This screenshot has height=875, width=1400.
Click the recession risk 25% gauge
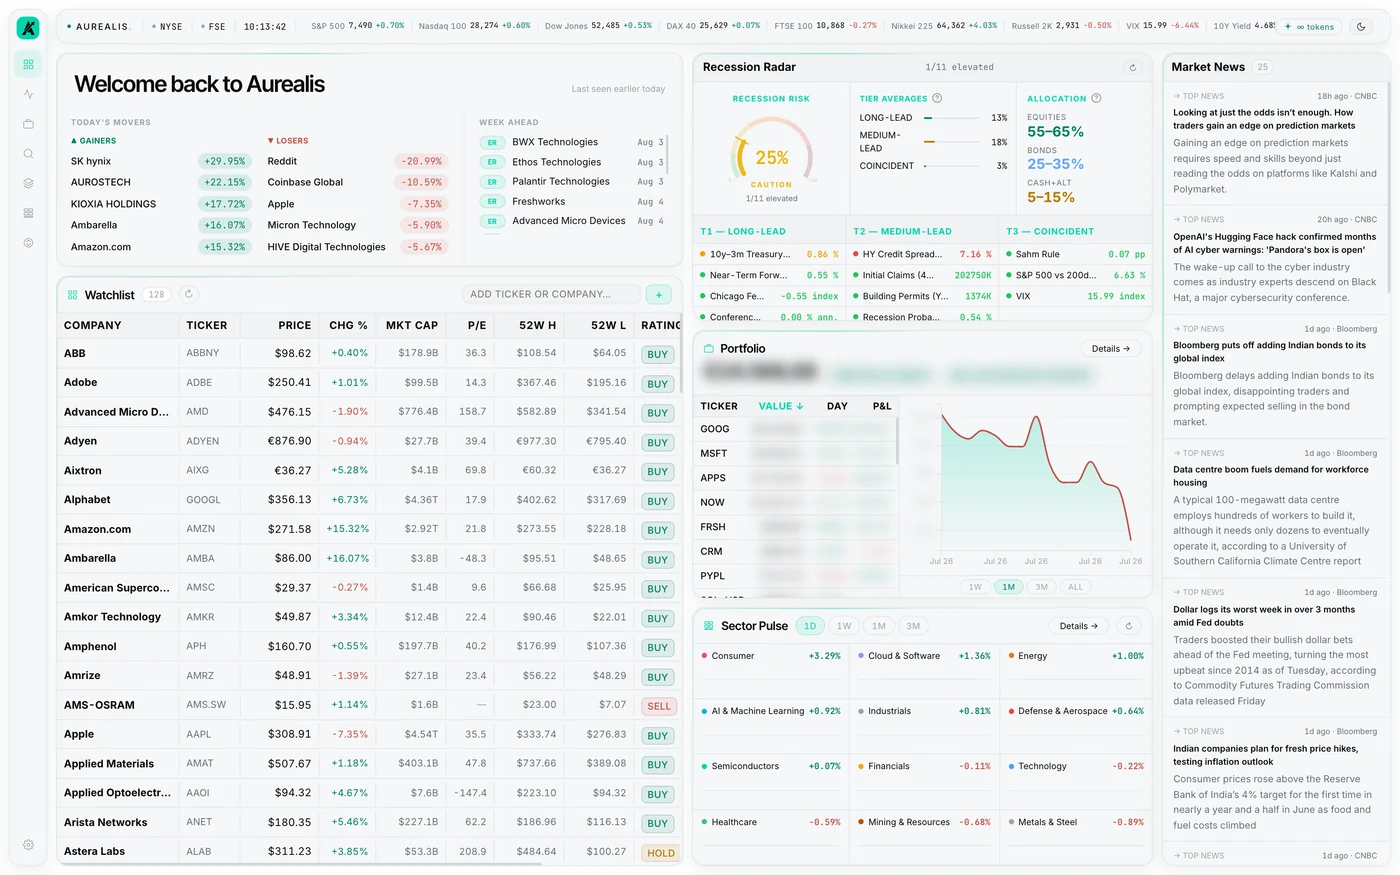pos(771,153)
